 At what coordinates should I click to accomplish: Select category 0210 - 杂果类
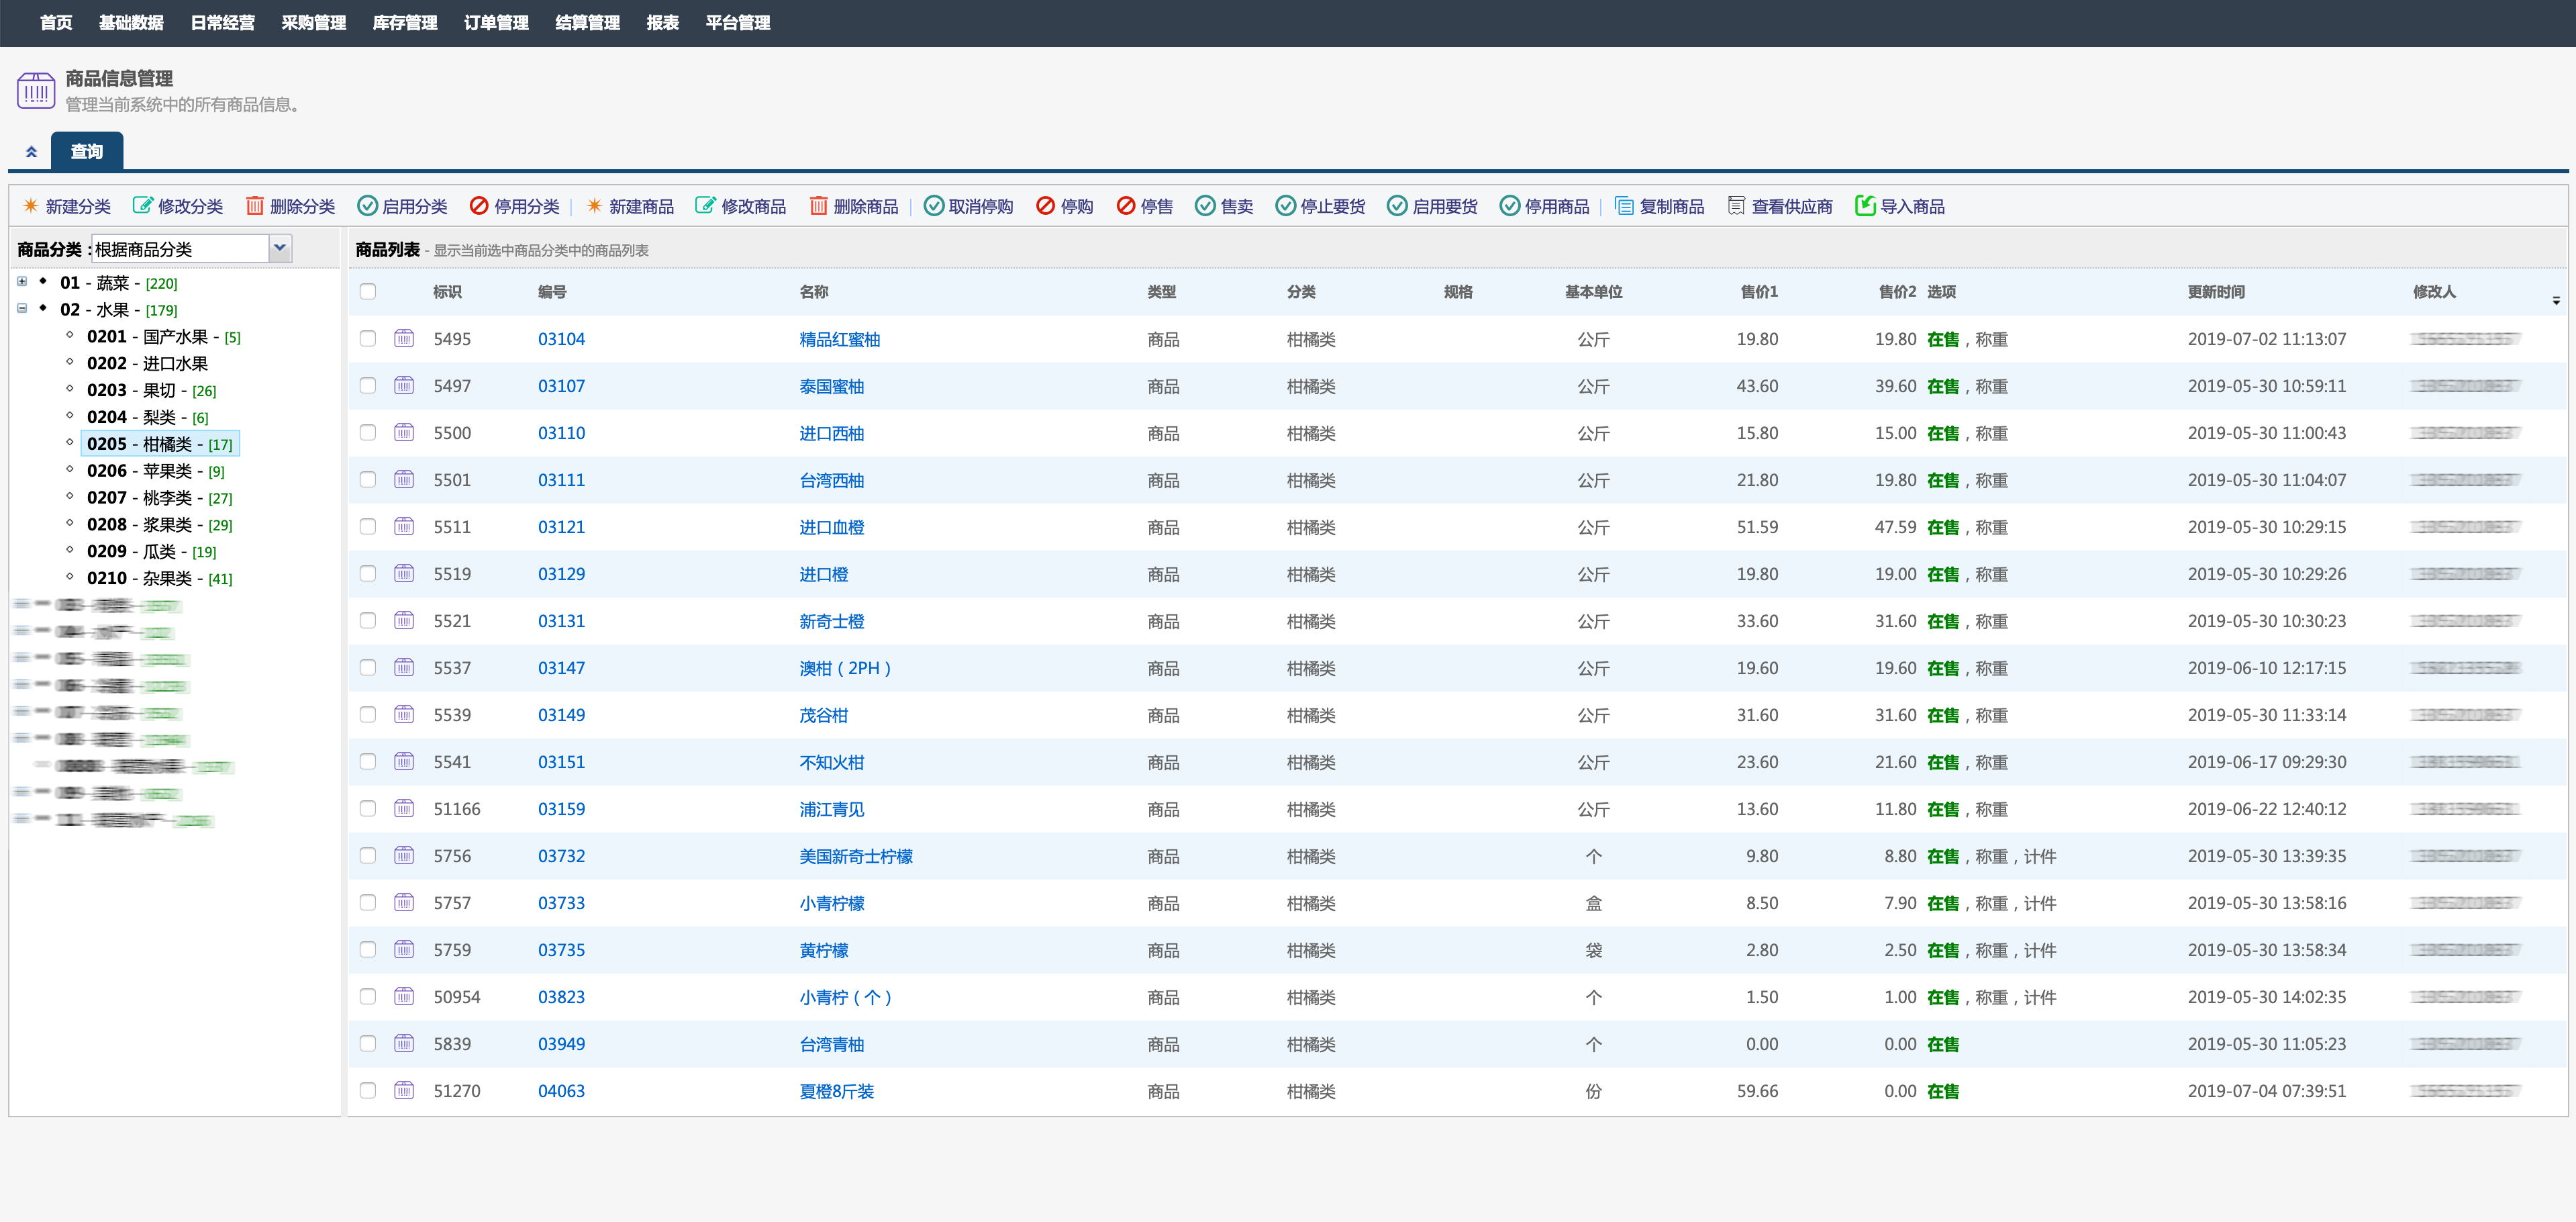[x=159, y=578]
